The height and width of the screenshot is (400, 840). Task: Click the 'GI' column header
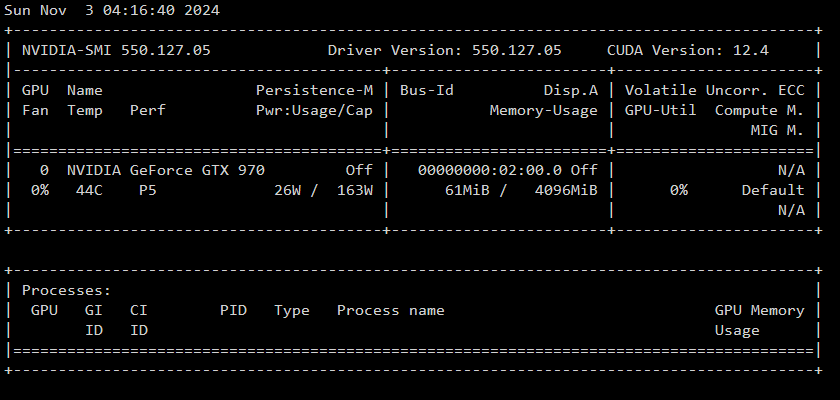pyautogui.click(x=94, y=311)
